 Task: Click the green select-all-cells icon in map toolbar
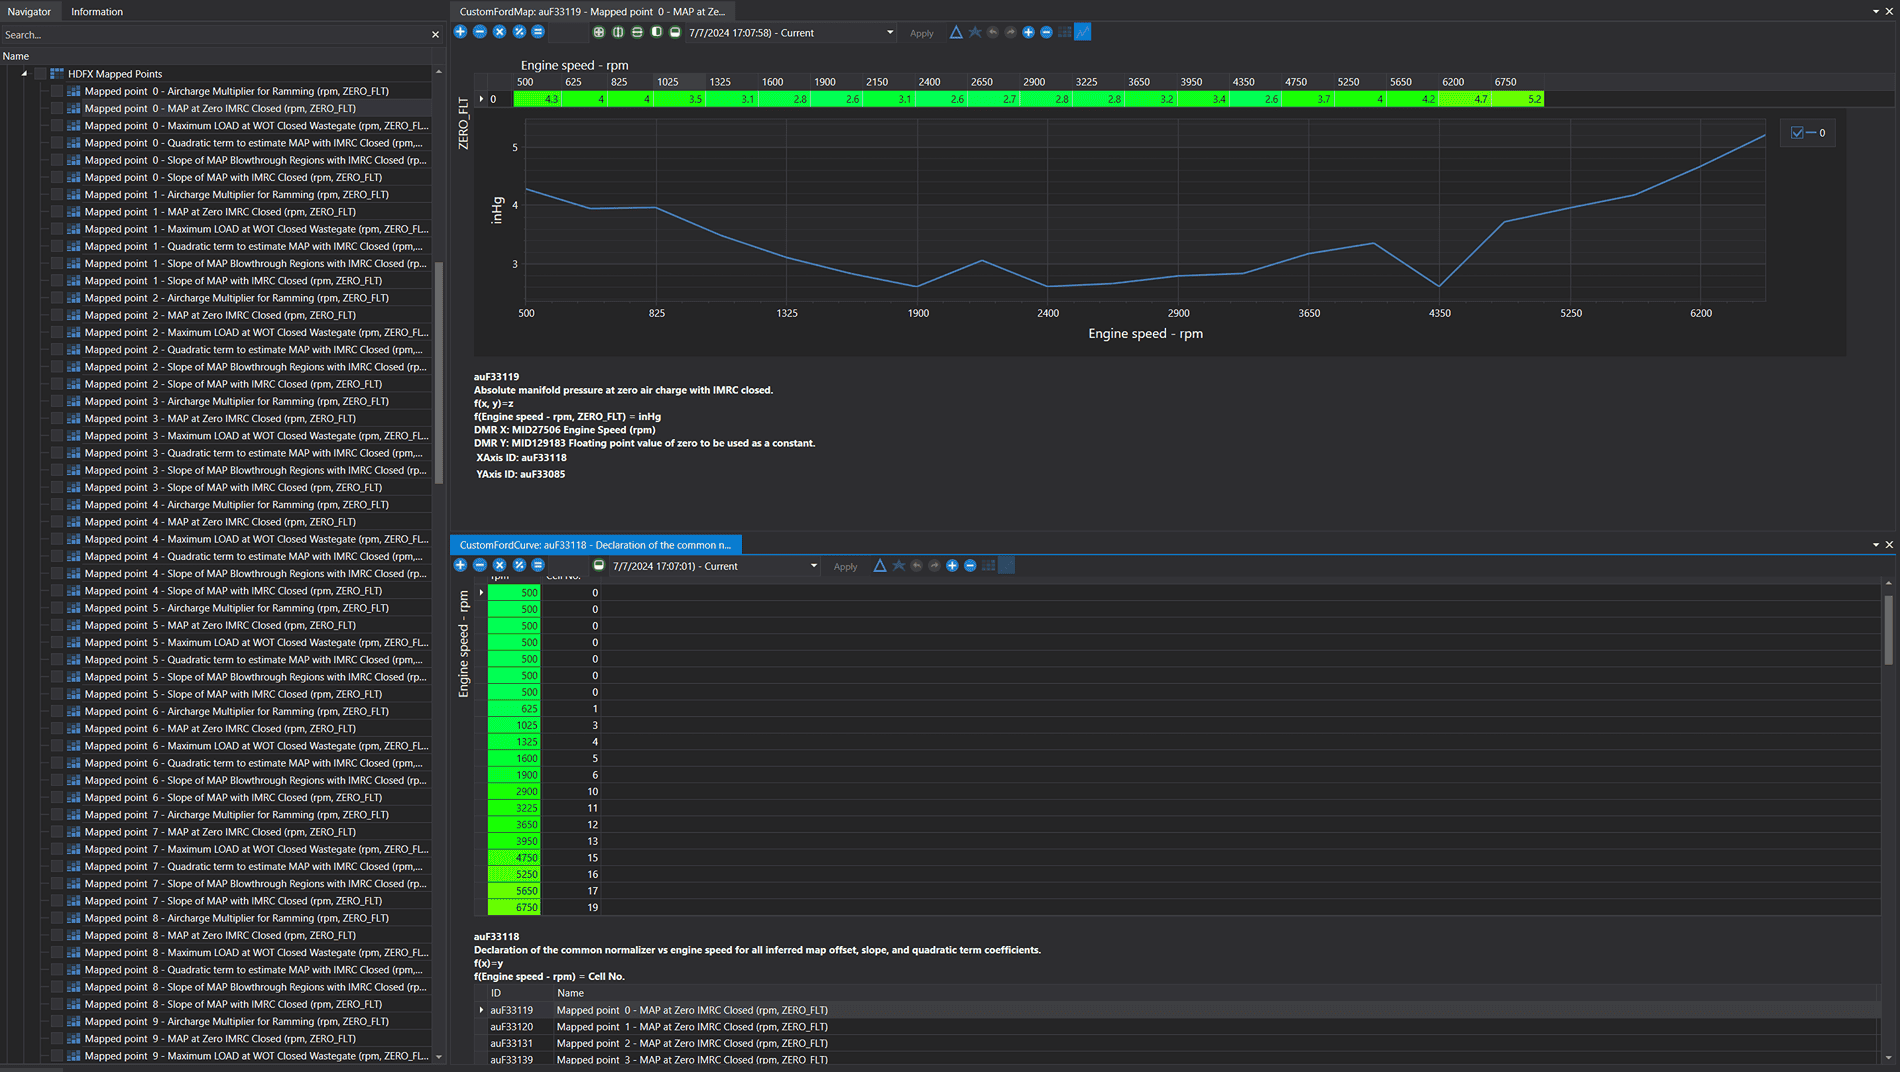click(599, 32)
